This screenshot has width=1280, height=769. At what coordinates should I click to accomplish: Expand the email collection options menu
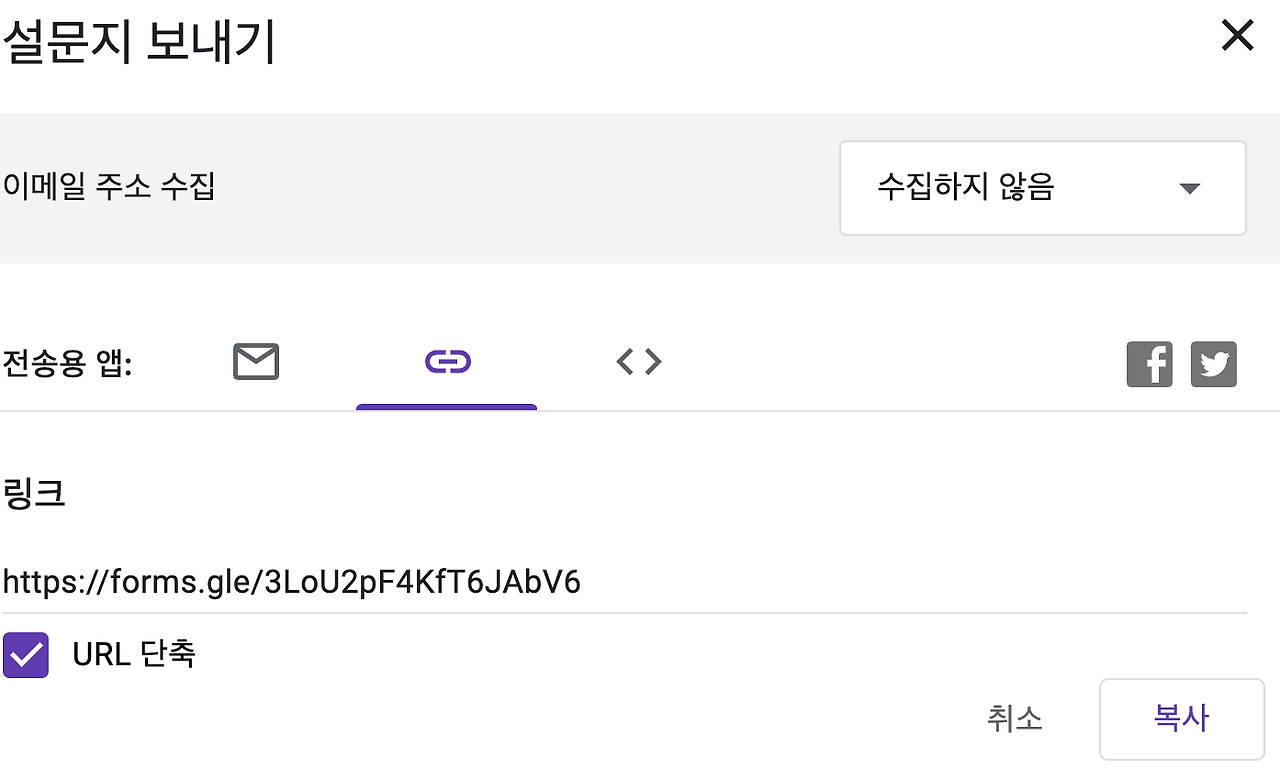1042,188
